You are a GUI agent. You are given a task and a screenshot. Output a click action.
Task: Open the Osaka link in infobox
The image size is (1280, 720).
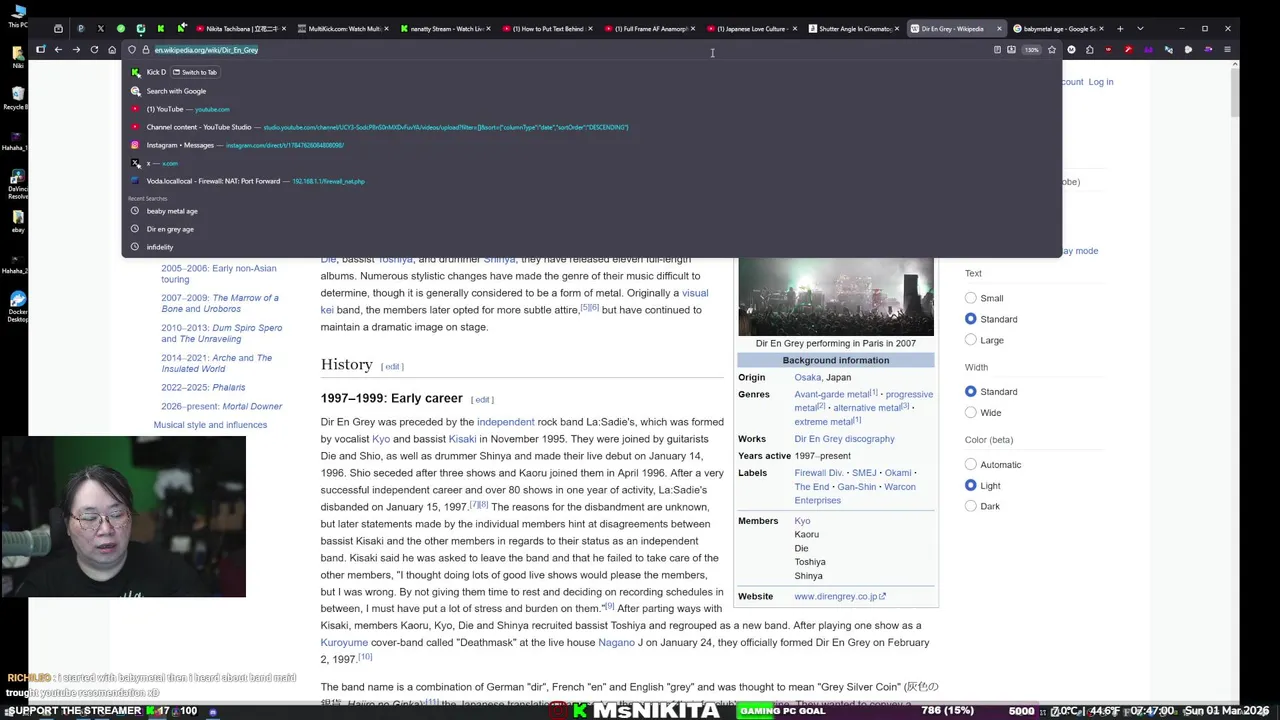pyautogui.click(x=807, y=377)
